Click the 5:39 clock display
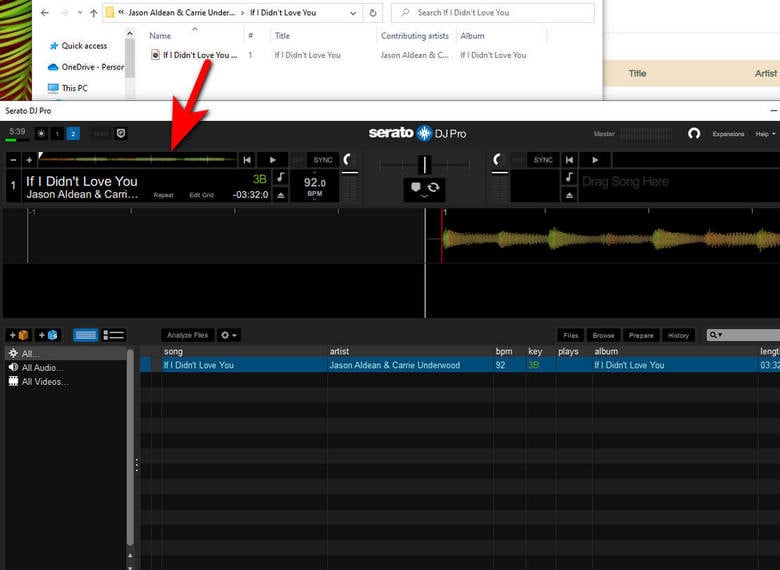 [17, 132]
